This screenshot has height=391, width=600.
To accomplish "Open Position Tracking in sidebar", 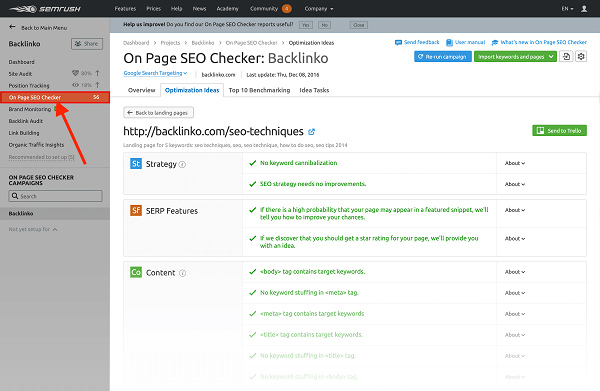I will pos(29,85).
